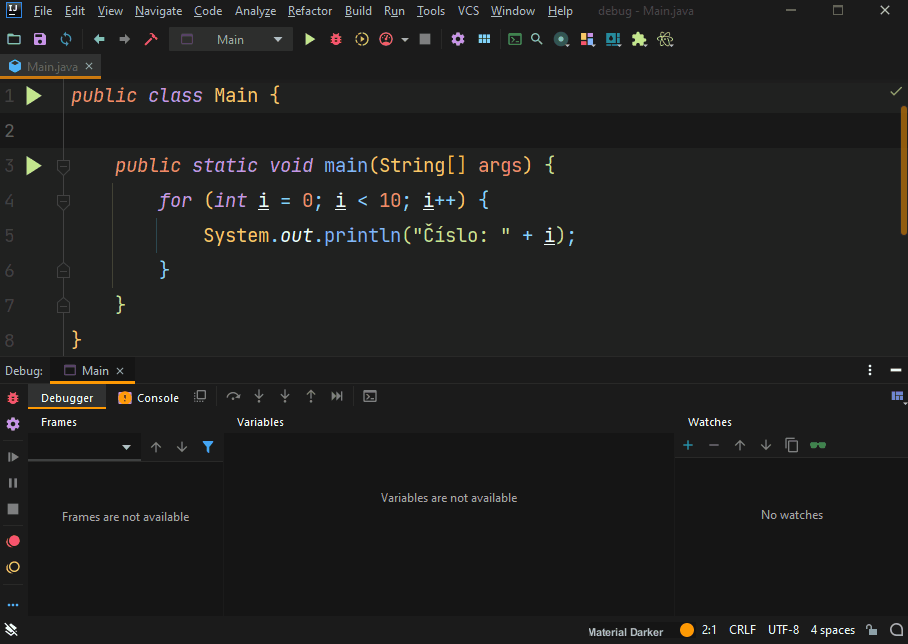Step Over the current line in debugger
The width and height of the screenshot is (908, 644).
(x=233, y=397)
